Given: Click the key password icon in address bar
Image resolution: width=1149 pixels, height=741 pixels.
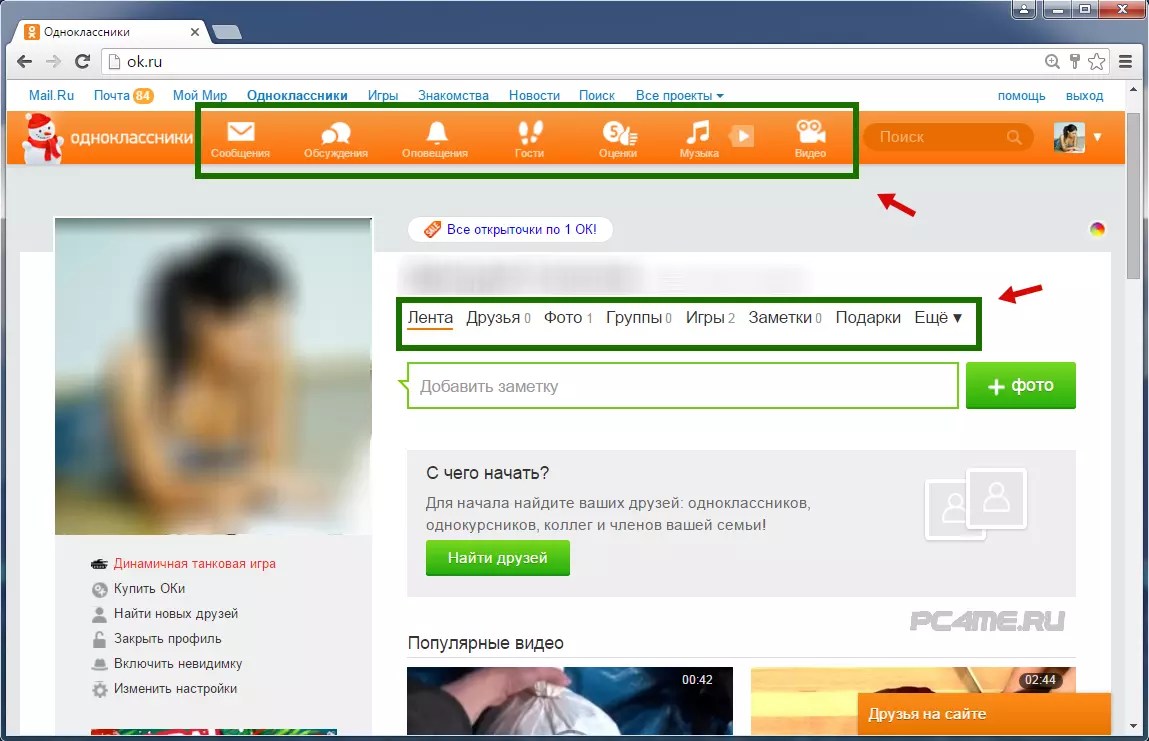Looking at the screenshot, I should click(1075, 62).
